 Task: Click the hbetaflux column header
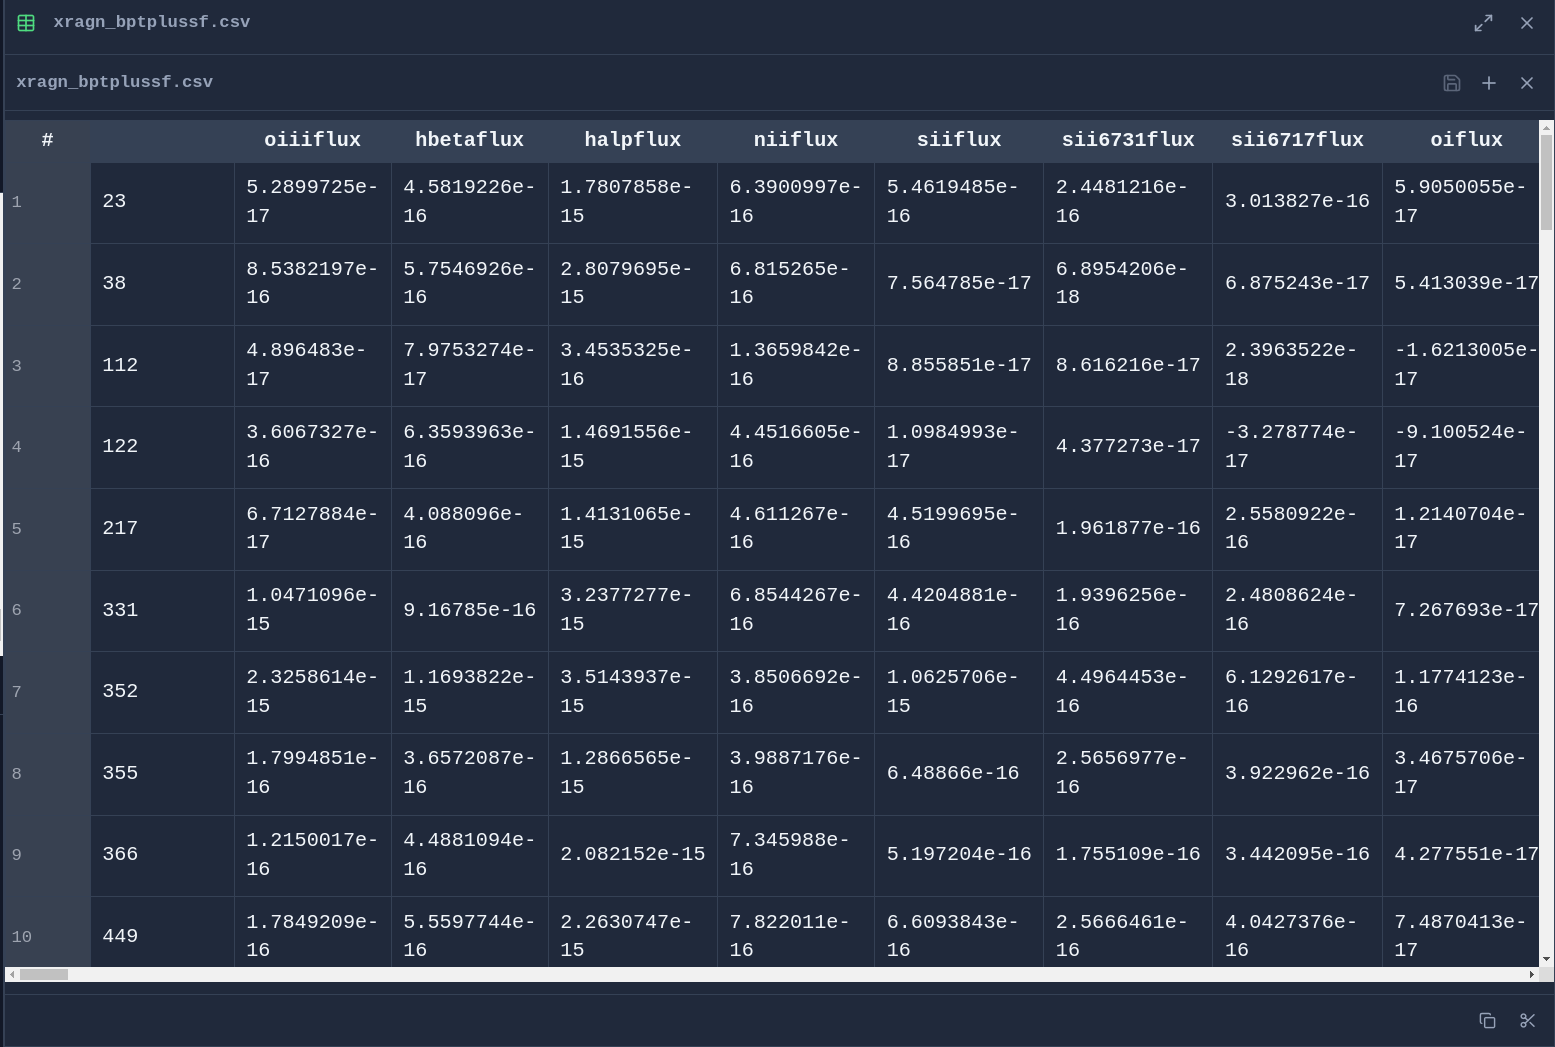click(469, 139)
